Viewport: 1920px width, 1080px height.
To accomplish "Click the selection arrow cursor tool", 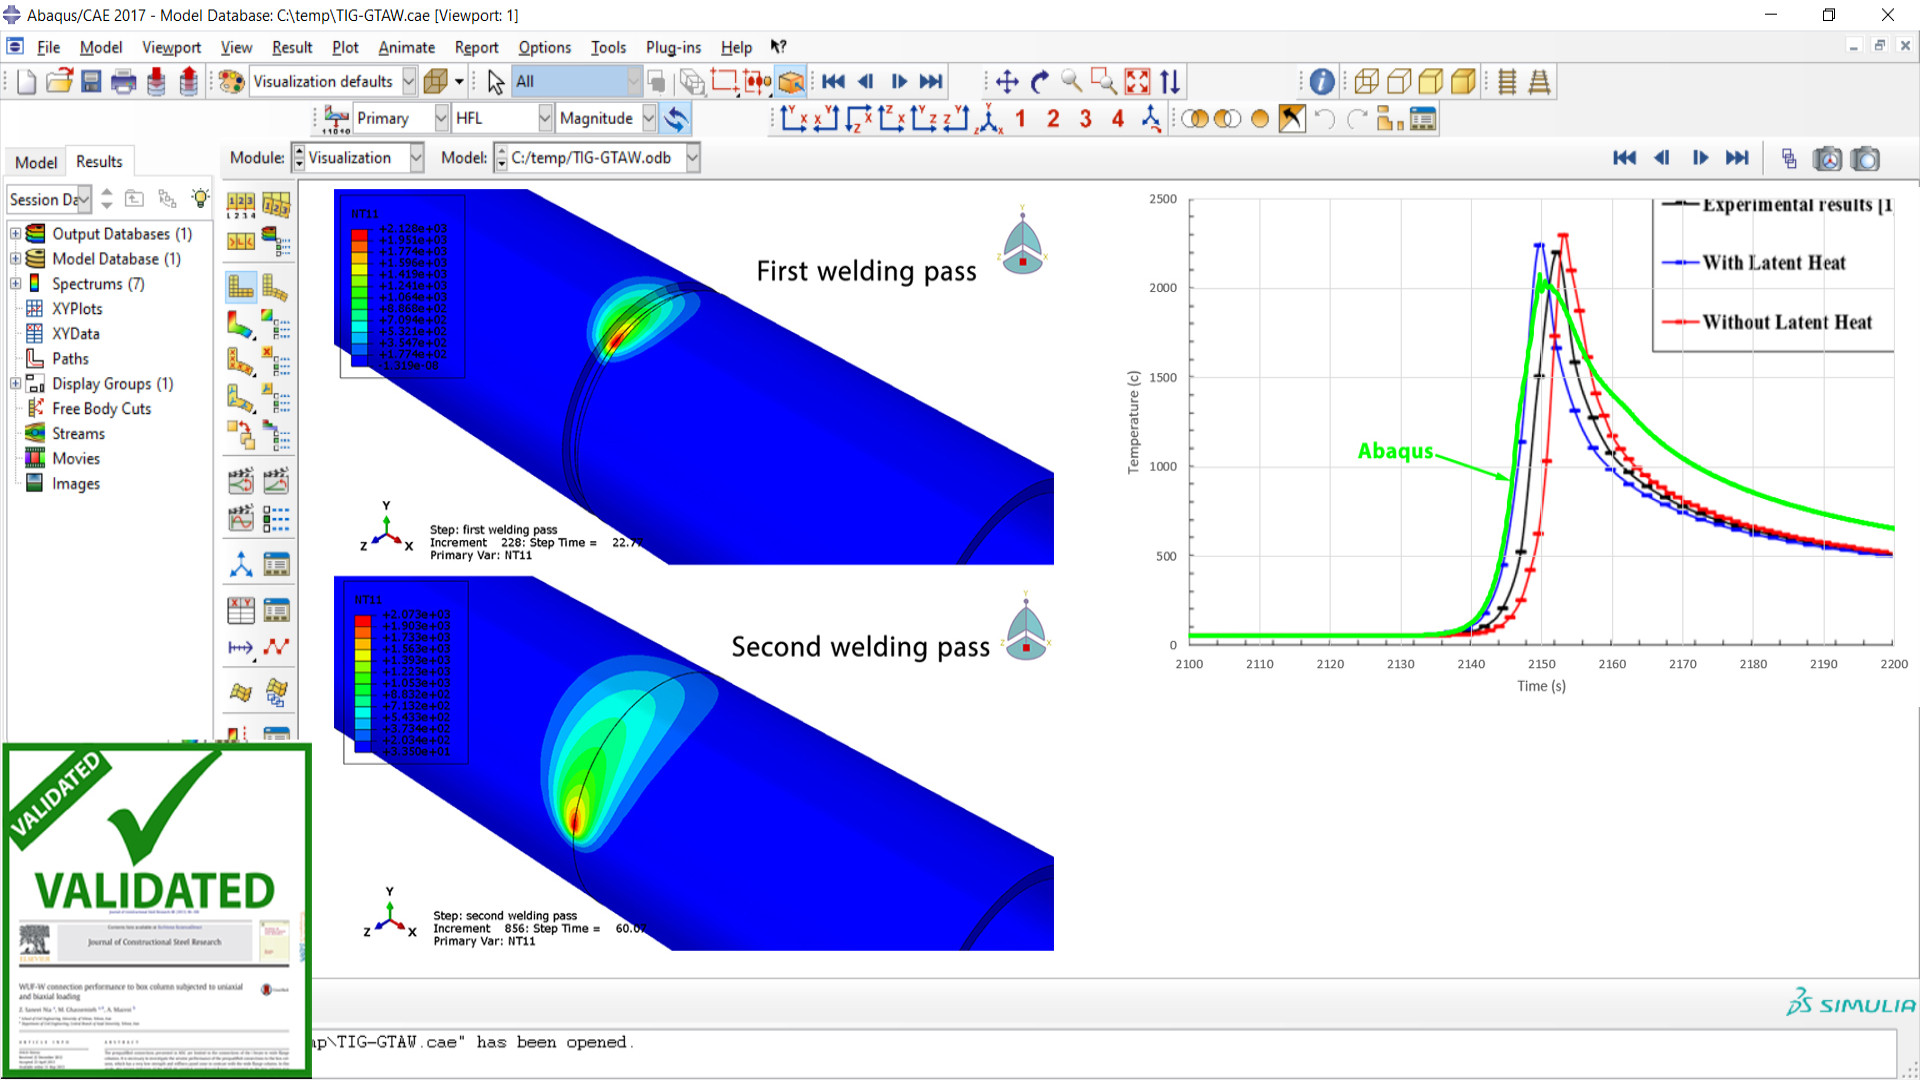I will coord(496,82).
